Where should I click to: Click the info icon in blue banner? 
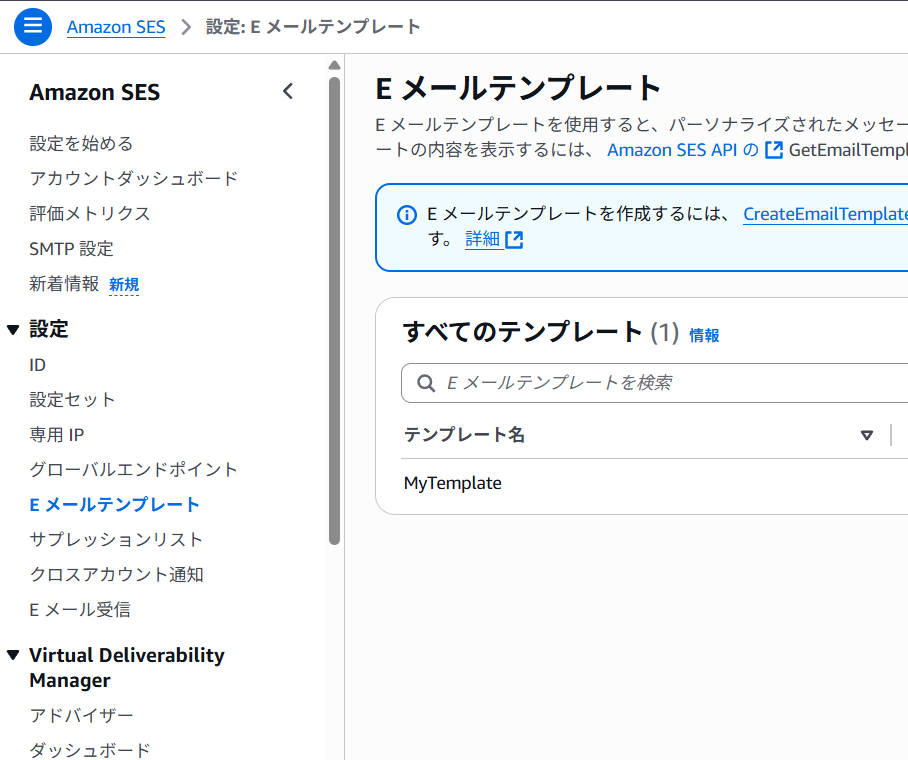(x=407, y=215)
